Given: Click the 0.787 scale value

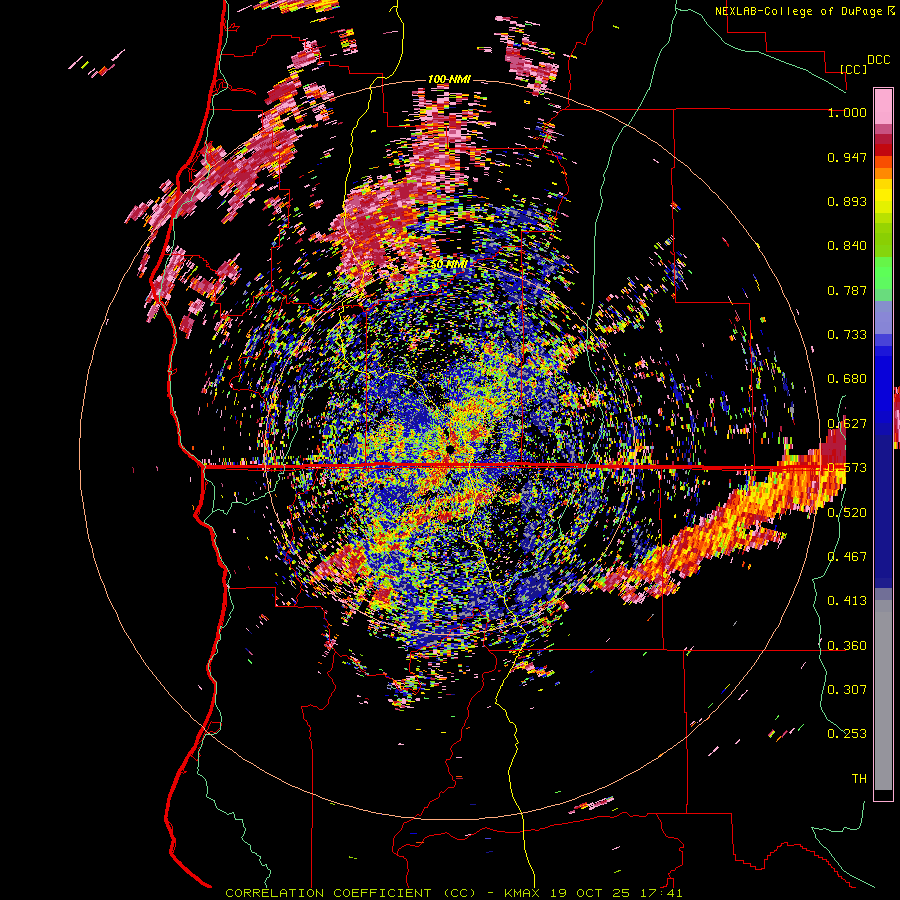Looking at the screenshot, I should click(x=847, y=290).
